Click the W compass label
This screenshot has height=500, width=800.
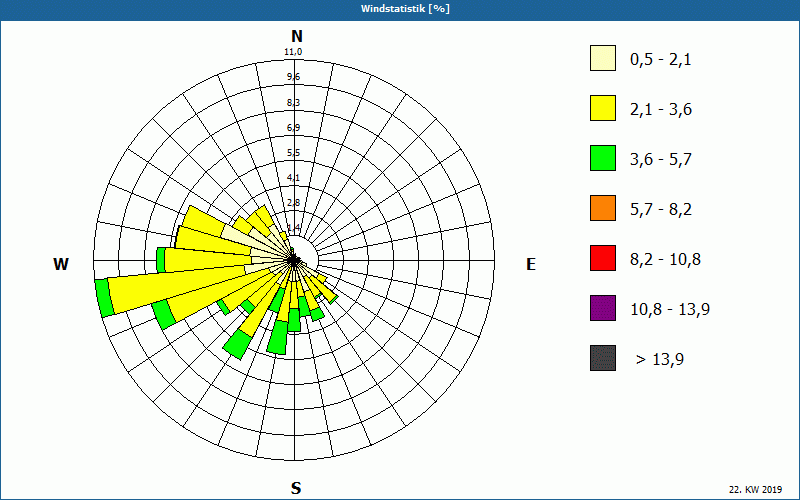coord(61,264)
